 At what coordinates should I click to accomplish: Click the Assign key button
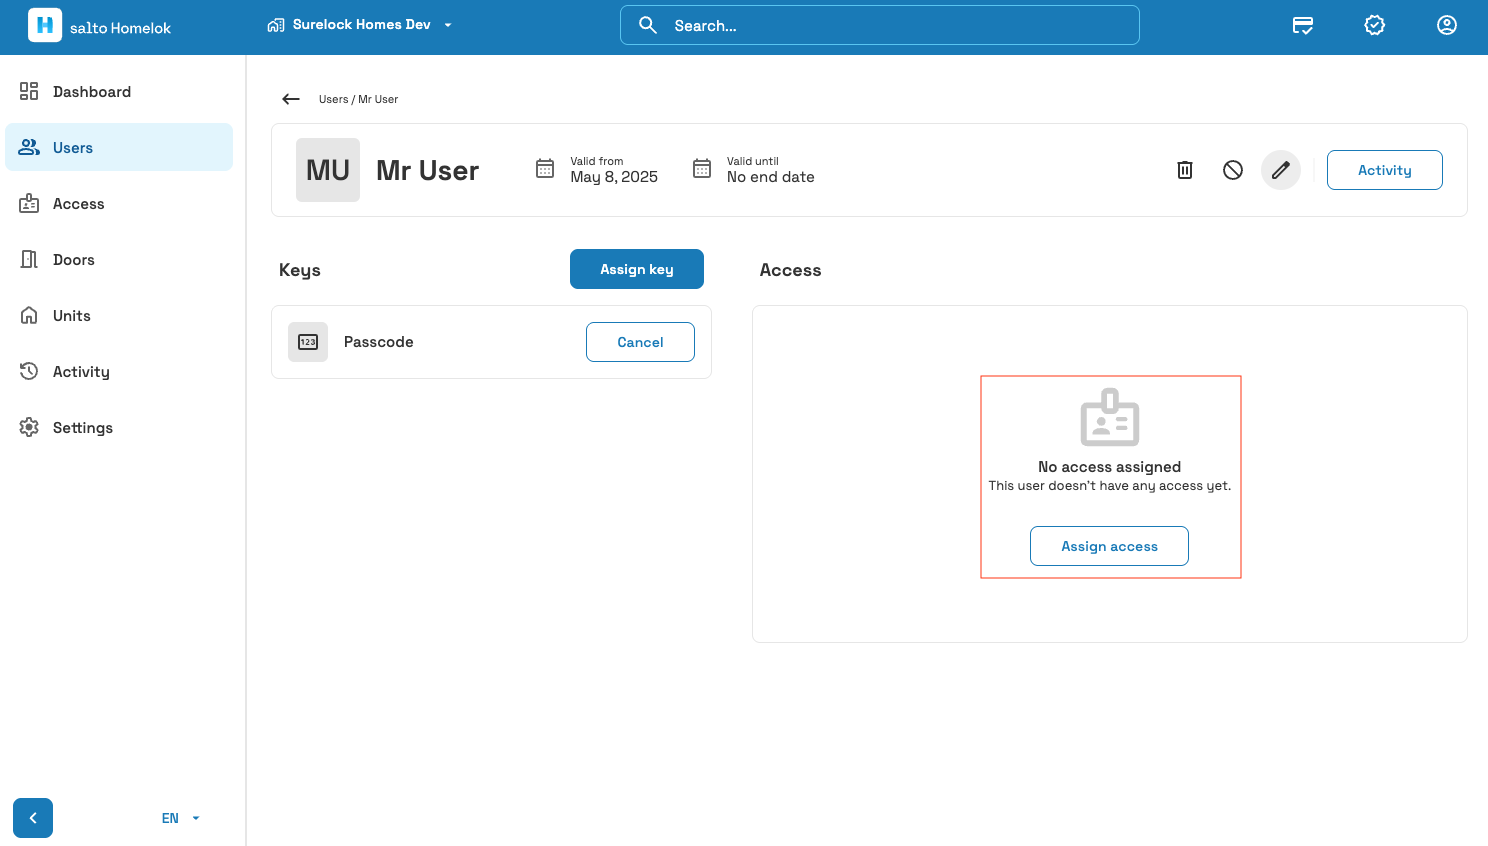click(637, 269)
